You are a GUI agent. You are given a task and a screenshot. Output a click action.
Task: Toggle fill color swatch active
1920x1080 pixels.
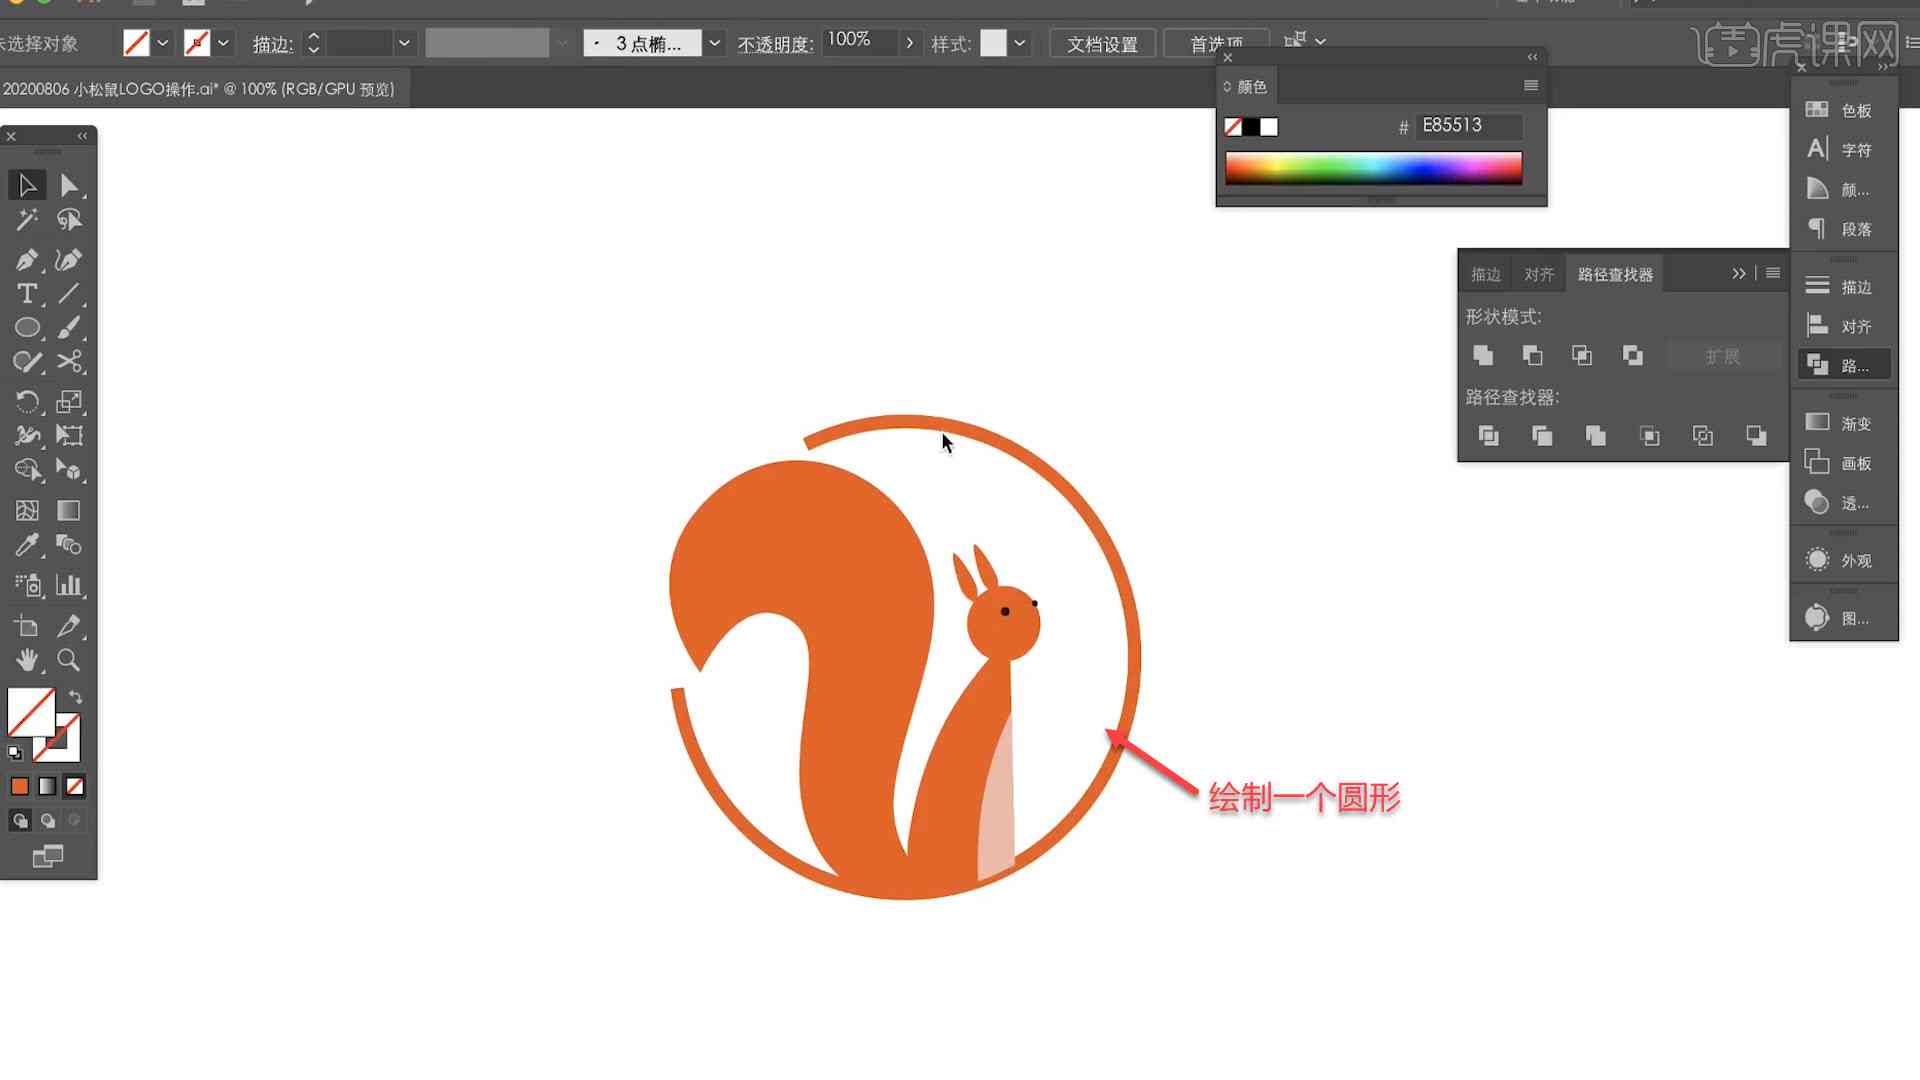point(28,711)
